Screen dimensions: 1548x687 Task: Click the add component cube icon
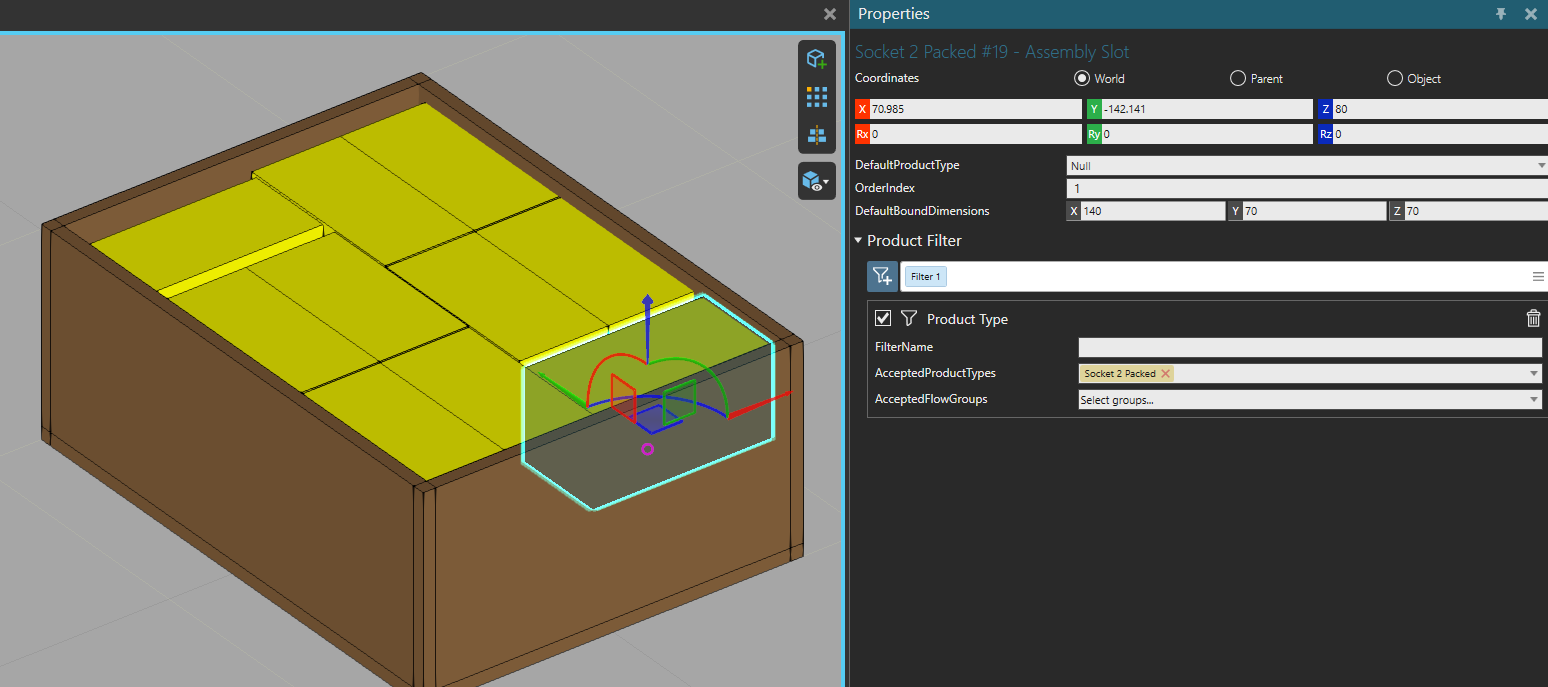(817, 59)
